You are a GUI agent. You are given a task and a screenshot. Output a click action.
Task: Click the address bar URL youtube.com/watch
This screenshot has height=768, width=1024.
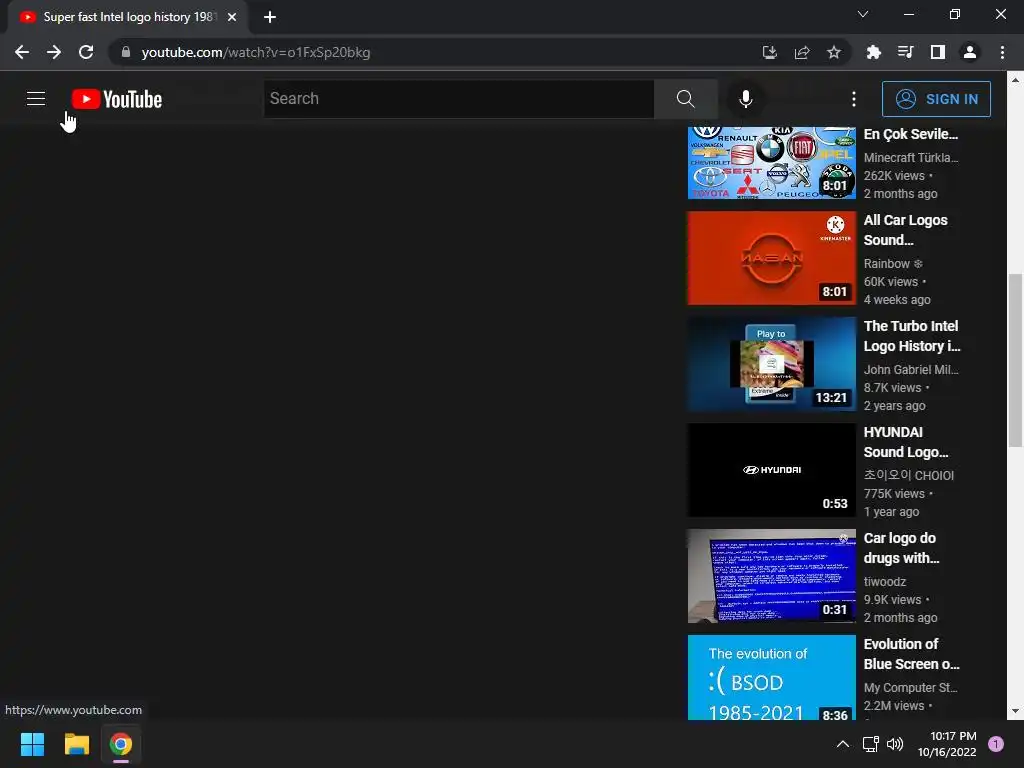click(255, 52)
